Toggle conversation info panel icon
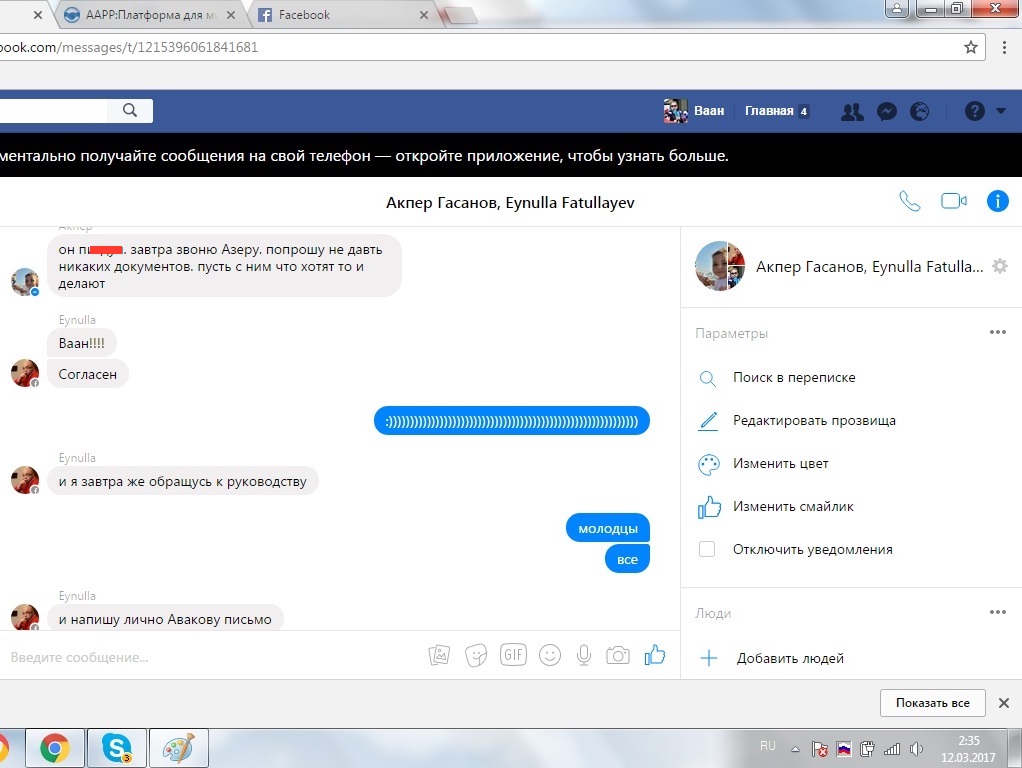Viewport: 1022px width, 768px height. point(997,201)
